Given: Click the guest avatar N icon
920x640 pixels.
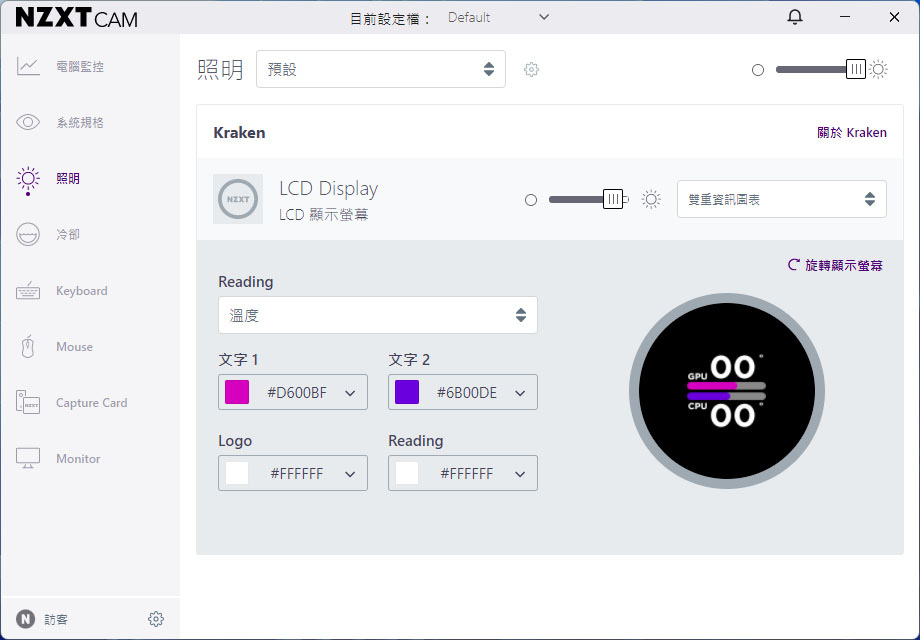Looking at the screenshot, I should (25, 619).
